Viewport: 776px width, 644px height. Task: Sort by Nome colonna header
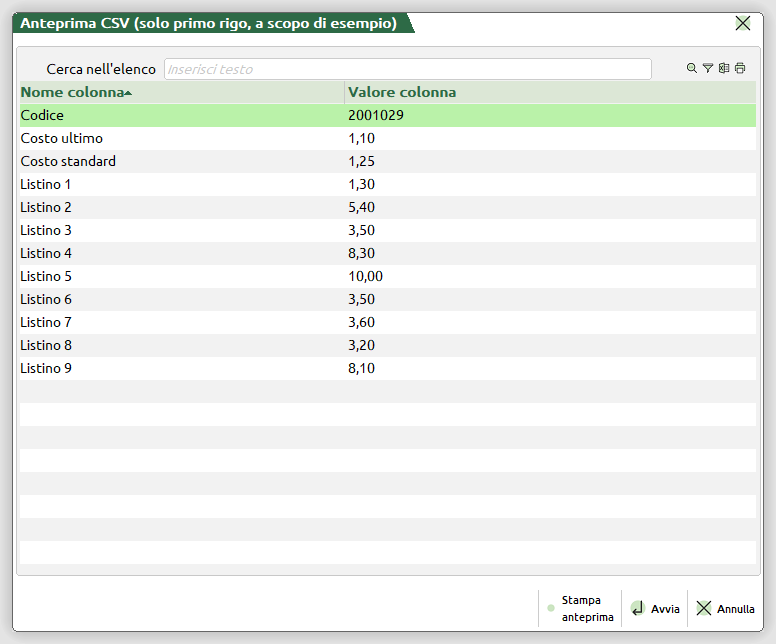point(76,92)
